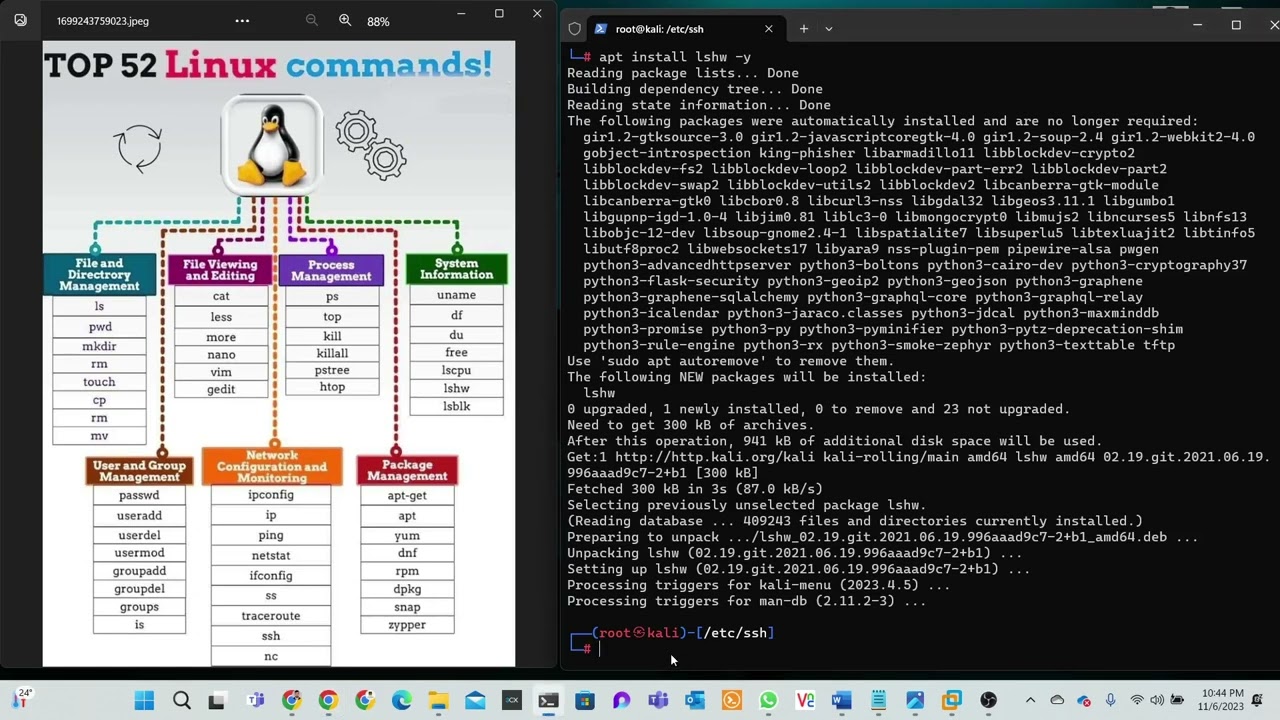Click the 'traceroute' entry in the infographic
This screenshot has width=1280, height=720.
pos(271,616)
